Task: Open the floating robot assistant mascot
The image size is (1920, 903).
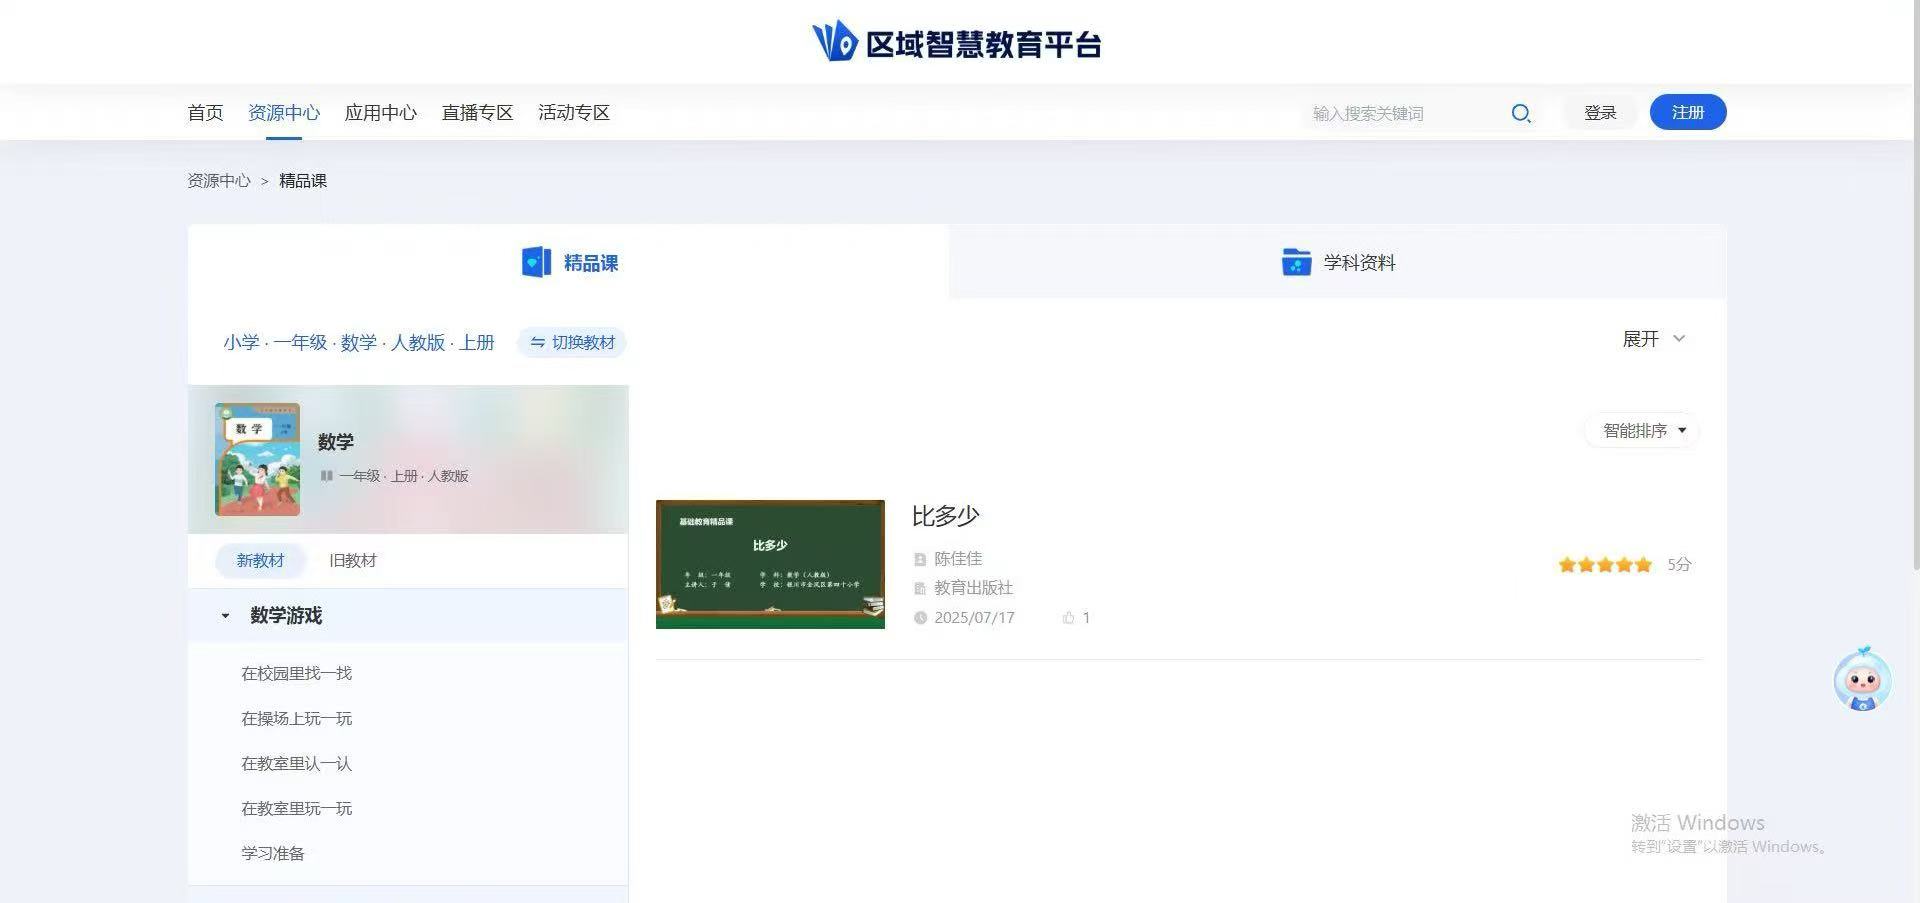Action: [1861, 680]
